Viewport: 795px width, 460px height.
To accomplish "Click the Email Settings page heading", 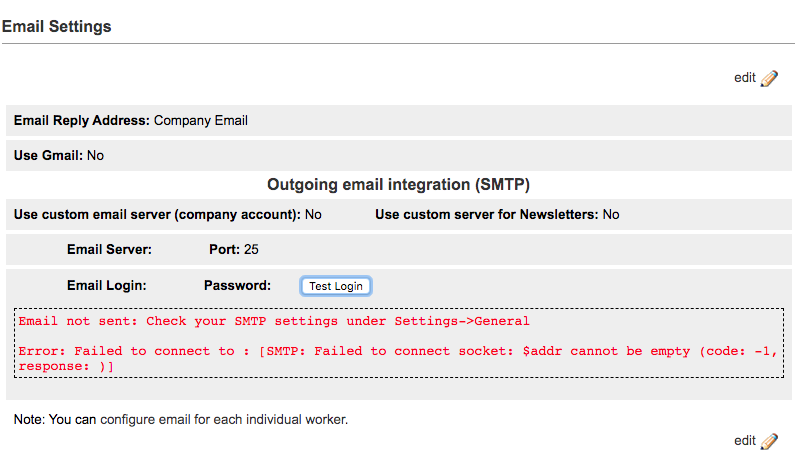I will coord(56,27).
